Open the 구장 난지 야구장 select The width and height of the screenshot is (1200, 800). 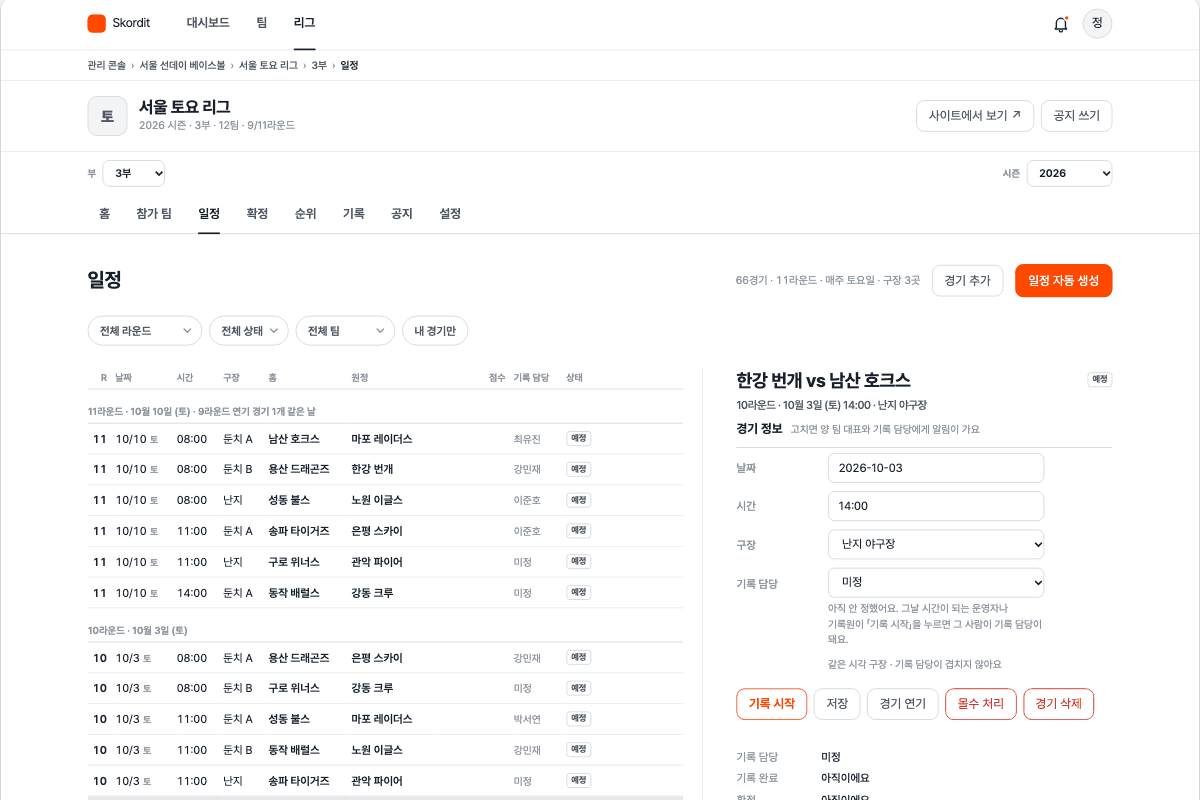click(936, 544)
